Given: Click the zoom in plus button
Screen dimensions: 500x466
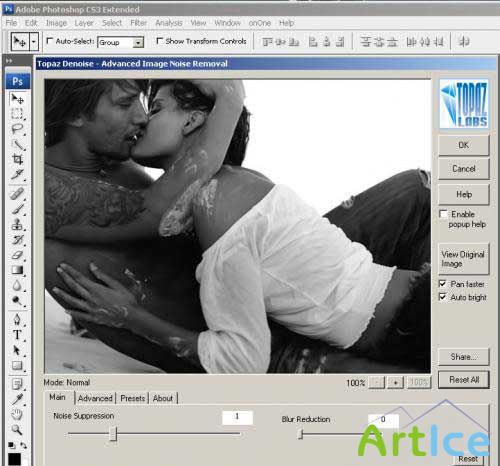Looking at the screenshot, I should pyautogui.click(x=395, y=382).
